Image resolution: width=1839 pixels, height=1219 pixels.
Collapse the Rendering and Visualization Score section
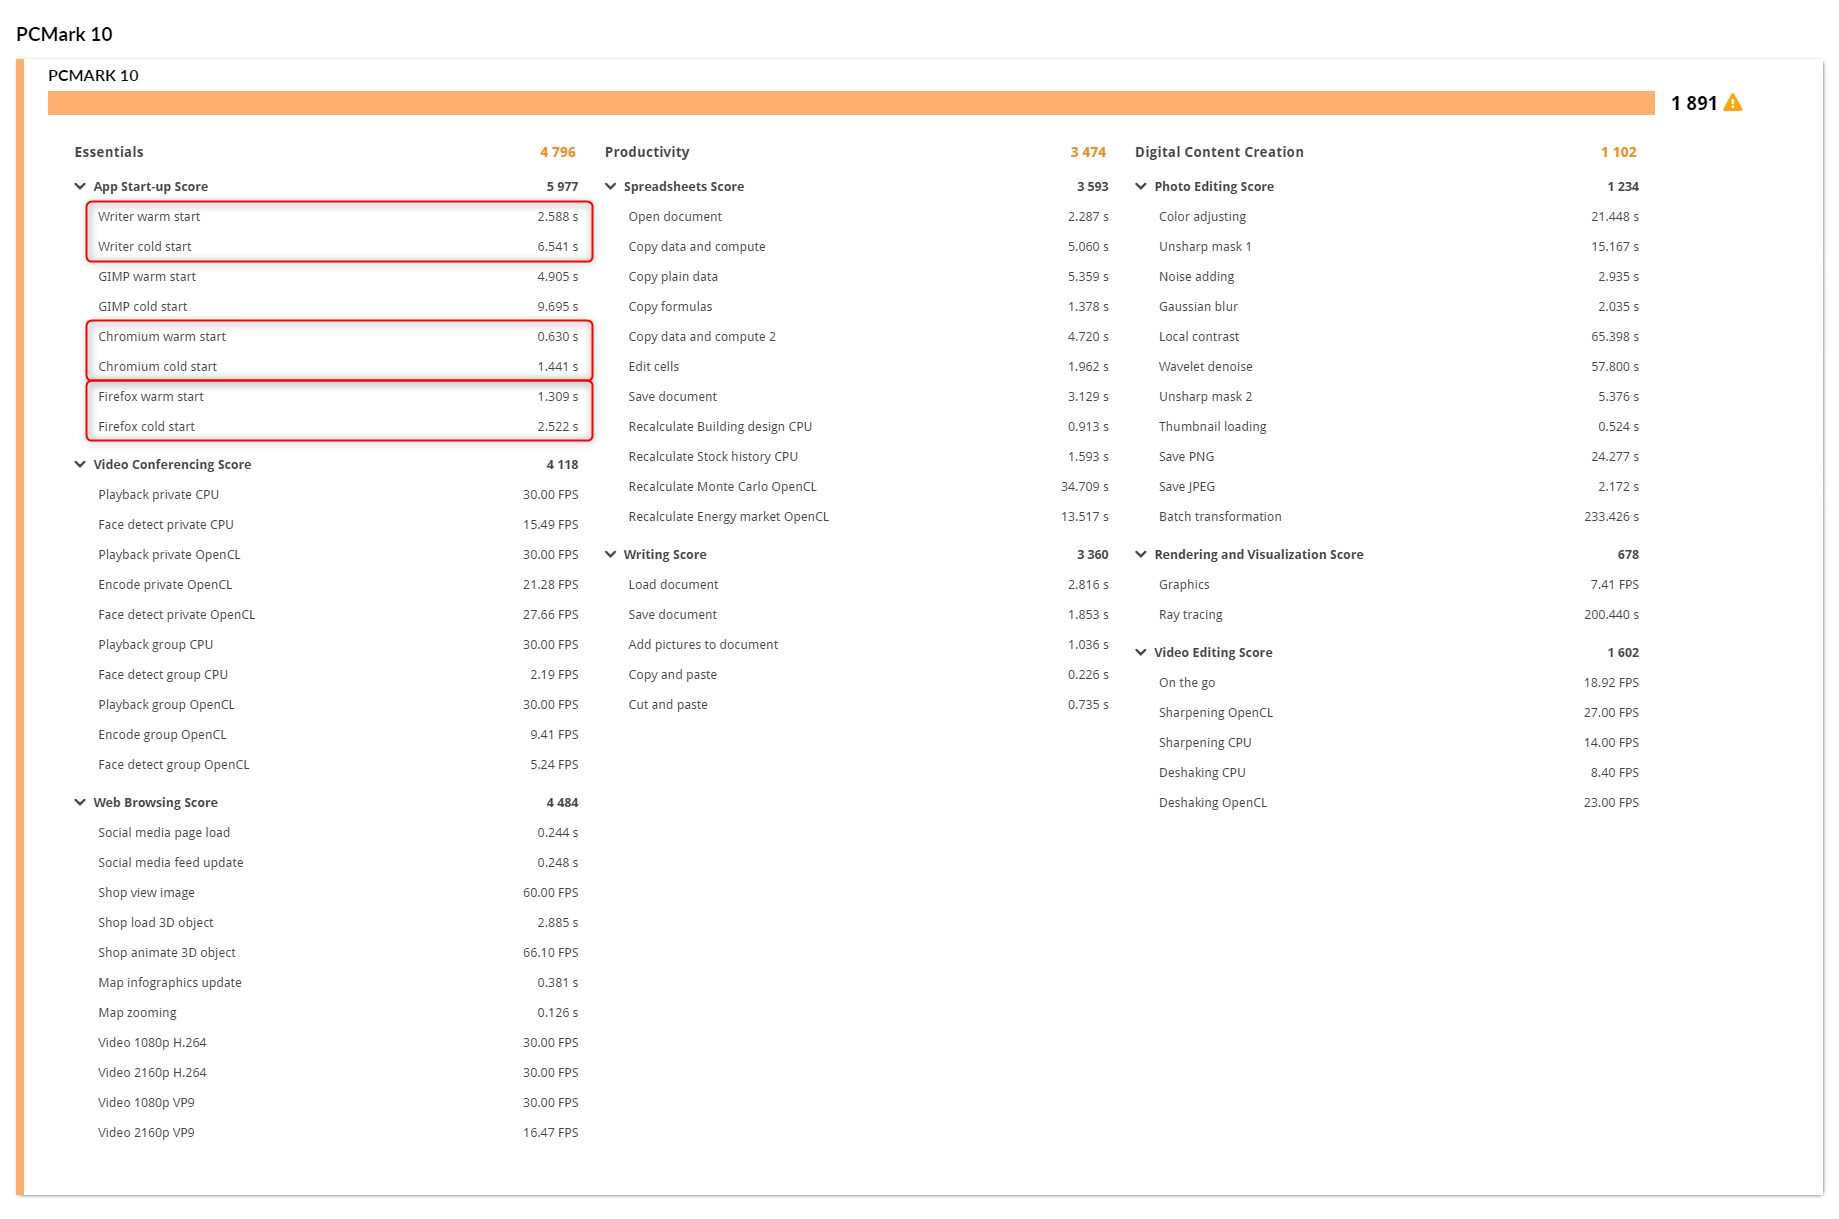tap(1141, 554)
